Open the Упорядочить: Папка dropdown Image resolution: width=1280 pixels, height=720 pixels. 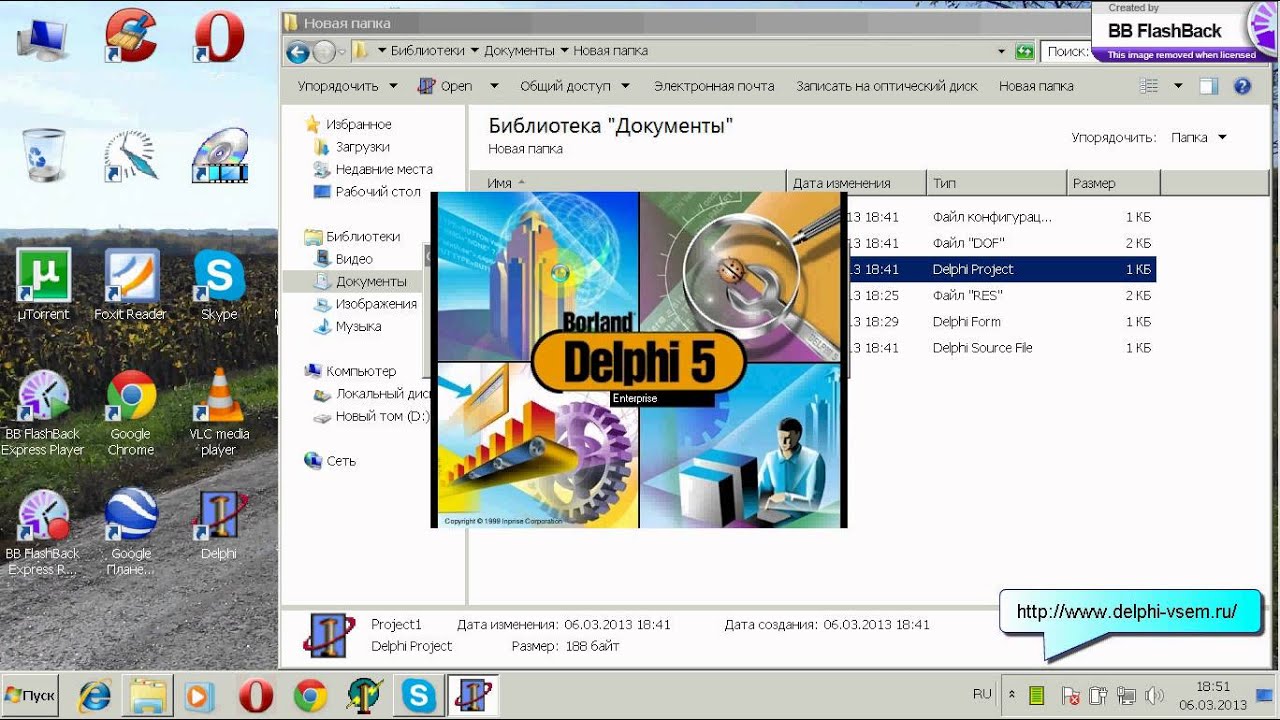click(1198, 138)
